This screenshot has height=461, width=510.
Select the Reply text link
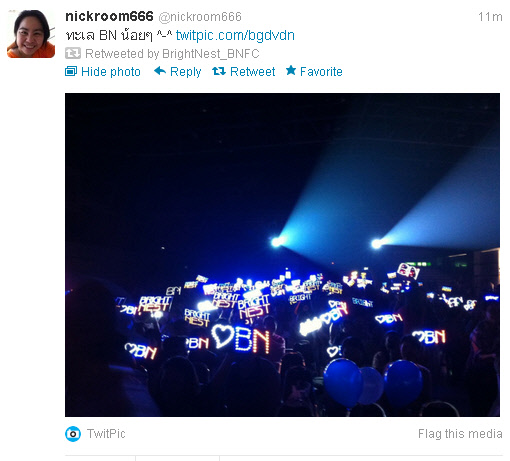pos(185,72)
